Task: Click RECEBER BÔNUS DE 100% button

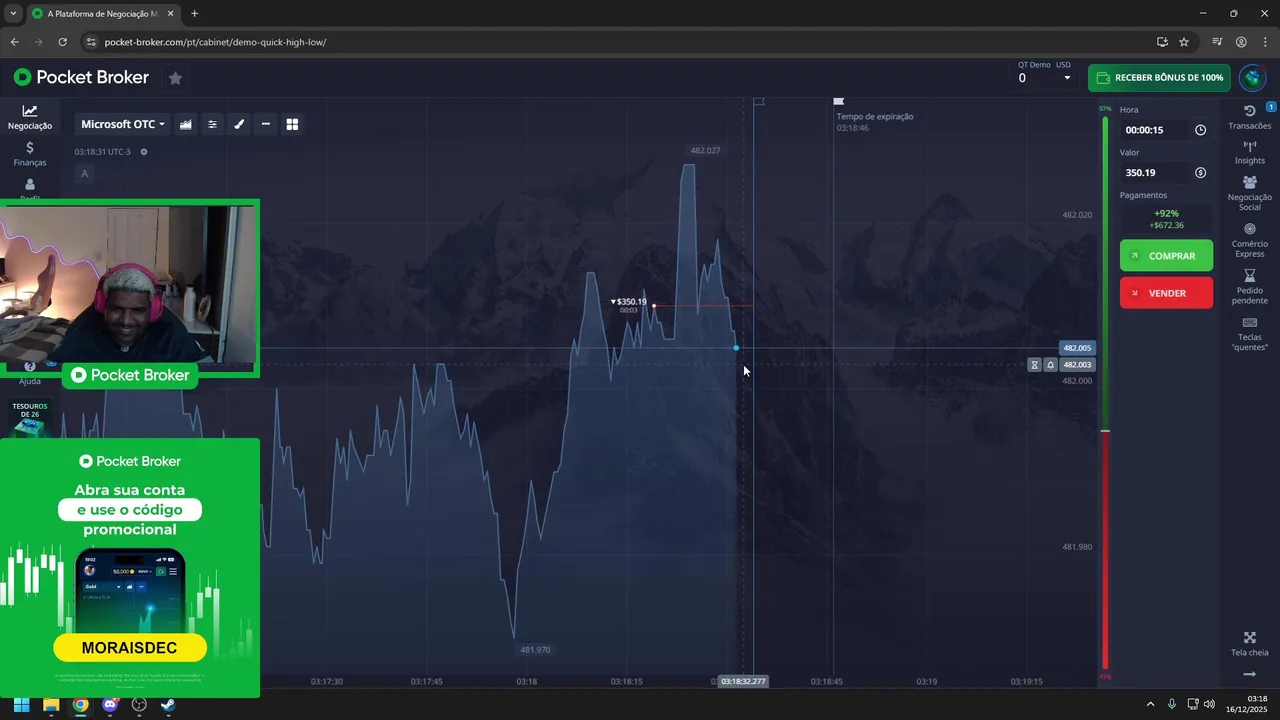Action: 1159,78
